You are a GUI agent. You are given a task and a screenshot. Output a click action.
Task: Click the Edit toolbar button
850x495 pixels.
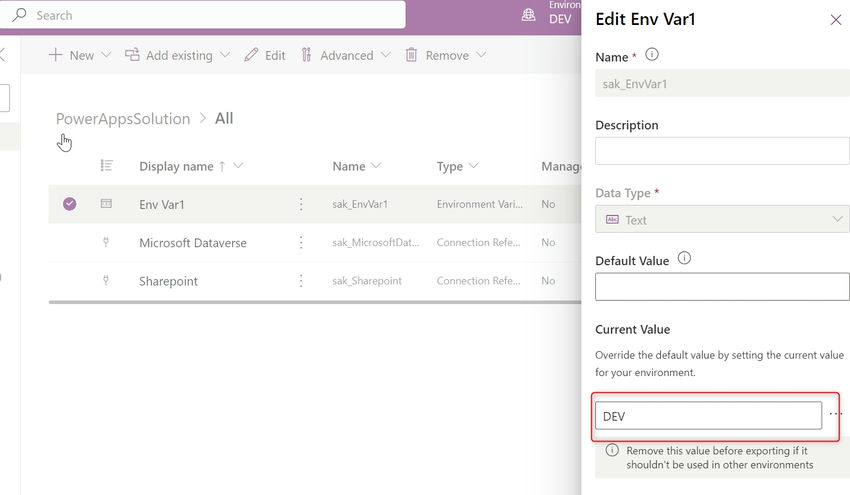[265, 55]
